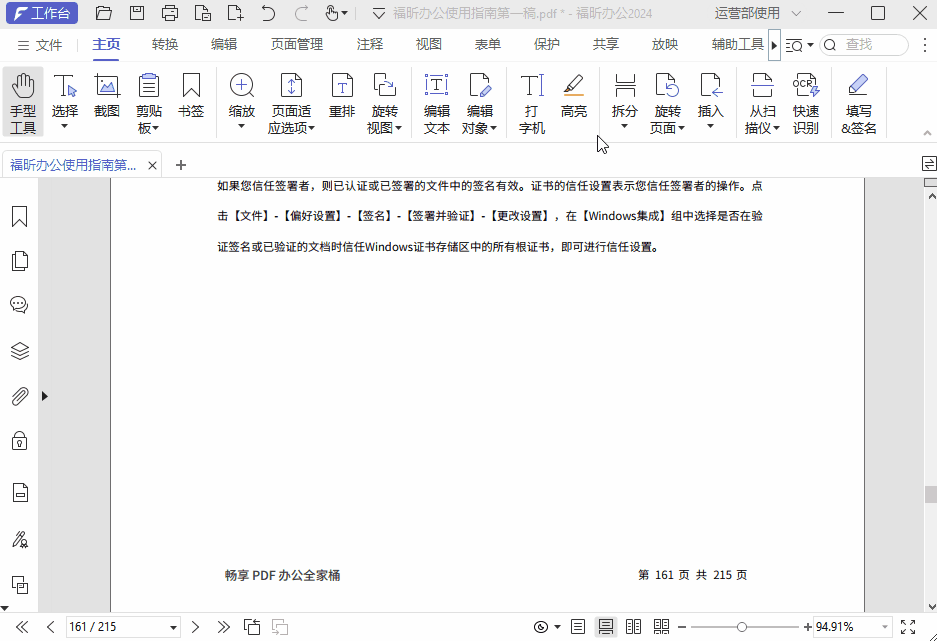
Task: Expand the sidebar panel arrow
Action: point(44,395)
